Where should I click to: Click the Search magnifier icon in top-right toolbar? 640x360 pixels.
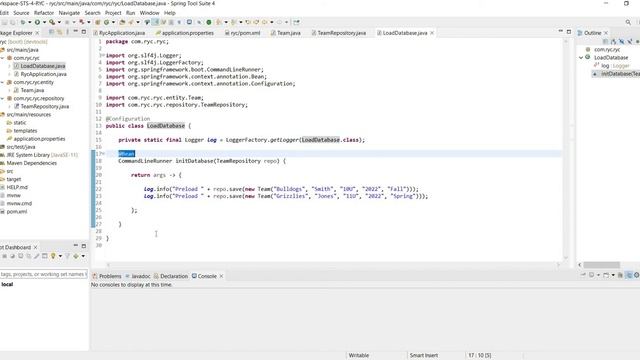[x=628, y=22]
